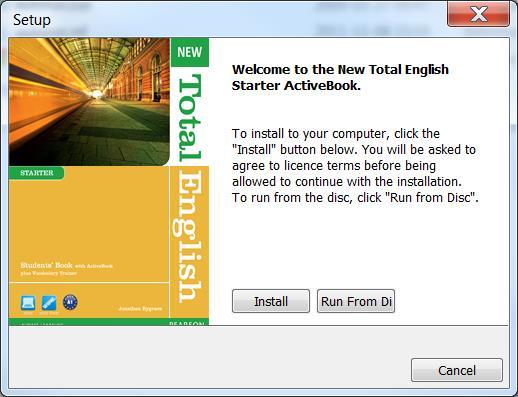Image resolution: width=518 pixels, height=397 pixels.
Task: Click the Install button
Action: coord(271,301)
